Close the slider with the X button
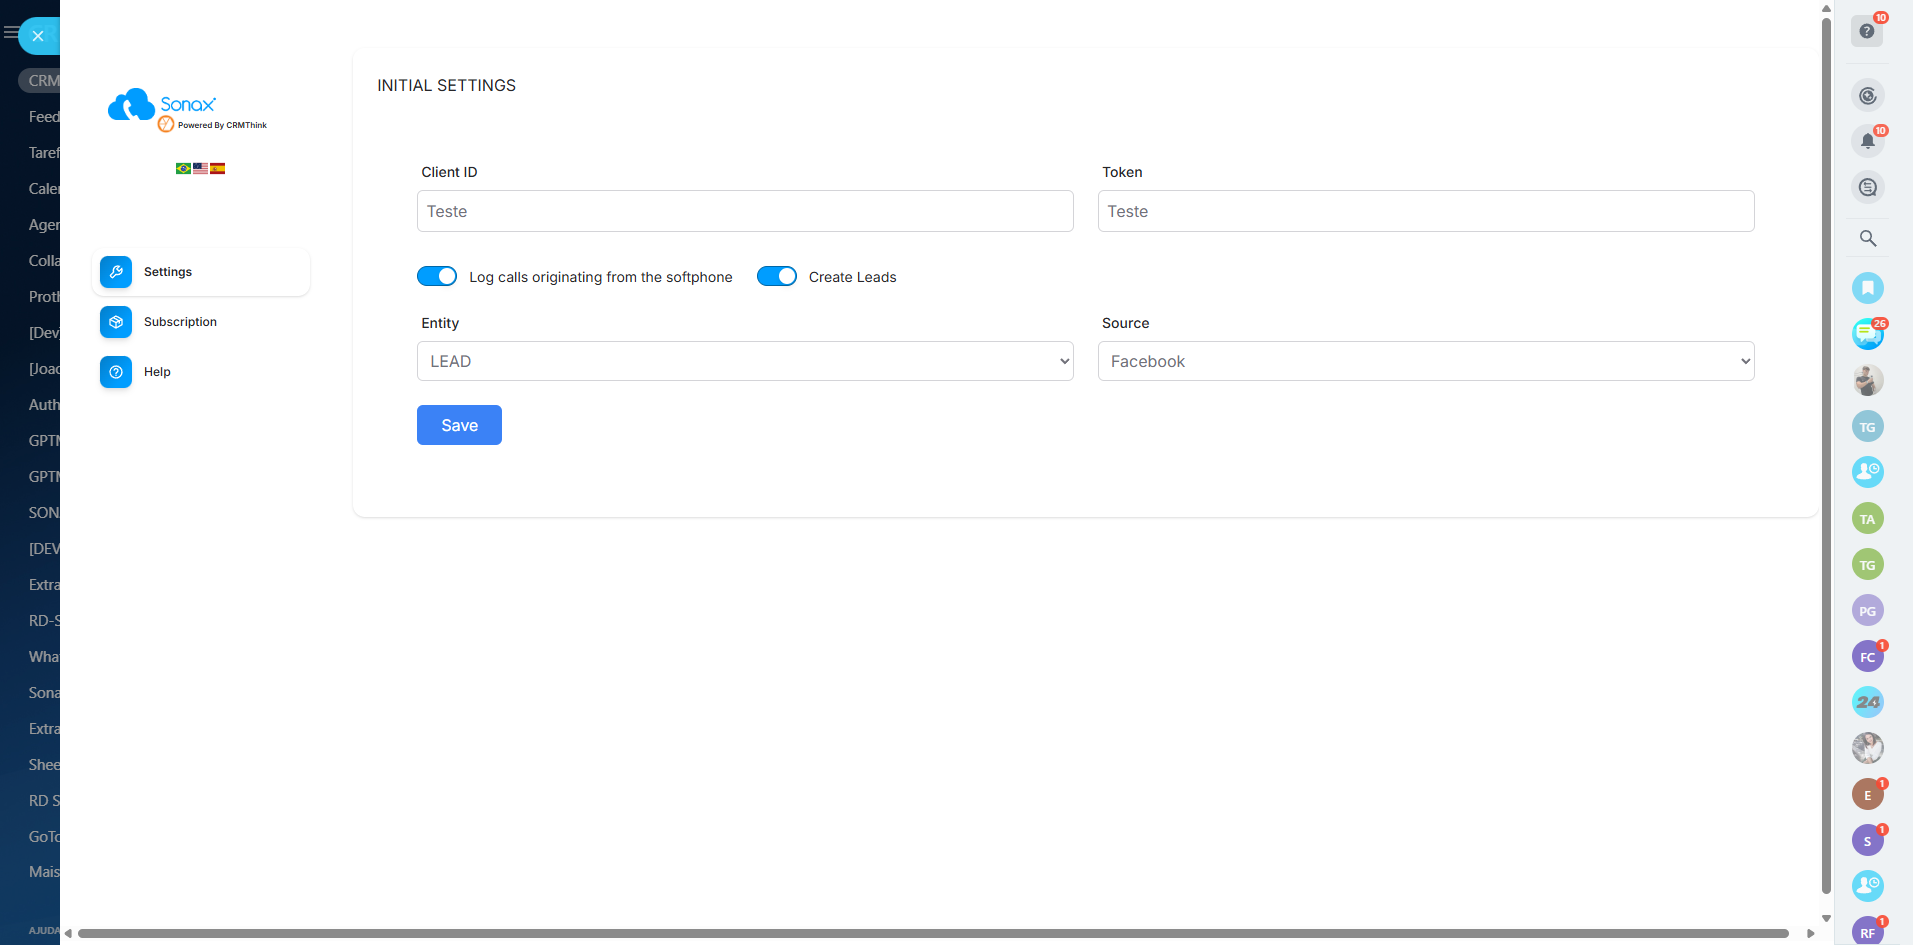 (38, 36)
